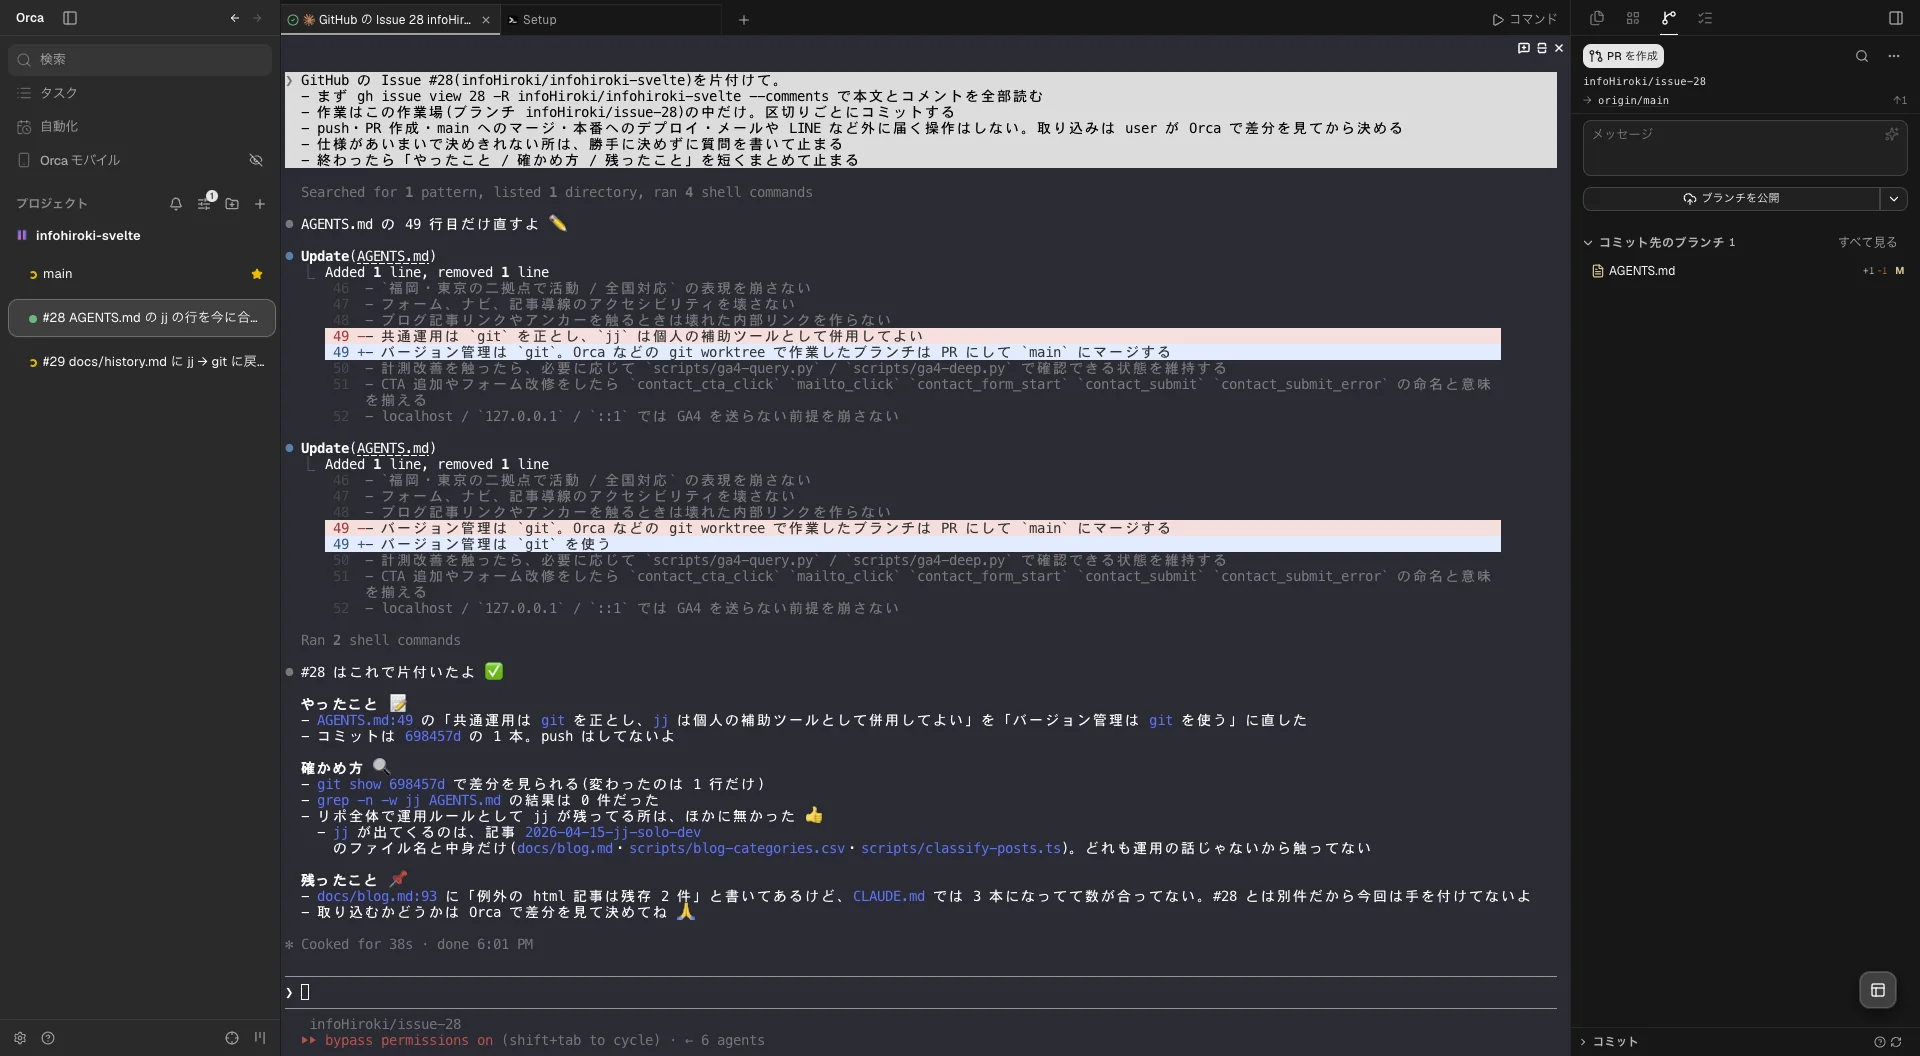Refresh the commit panel
The width and height of the screenshot is (1920, 1056).
(1896, 1042)
